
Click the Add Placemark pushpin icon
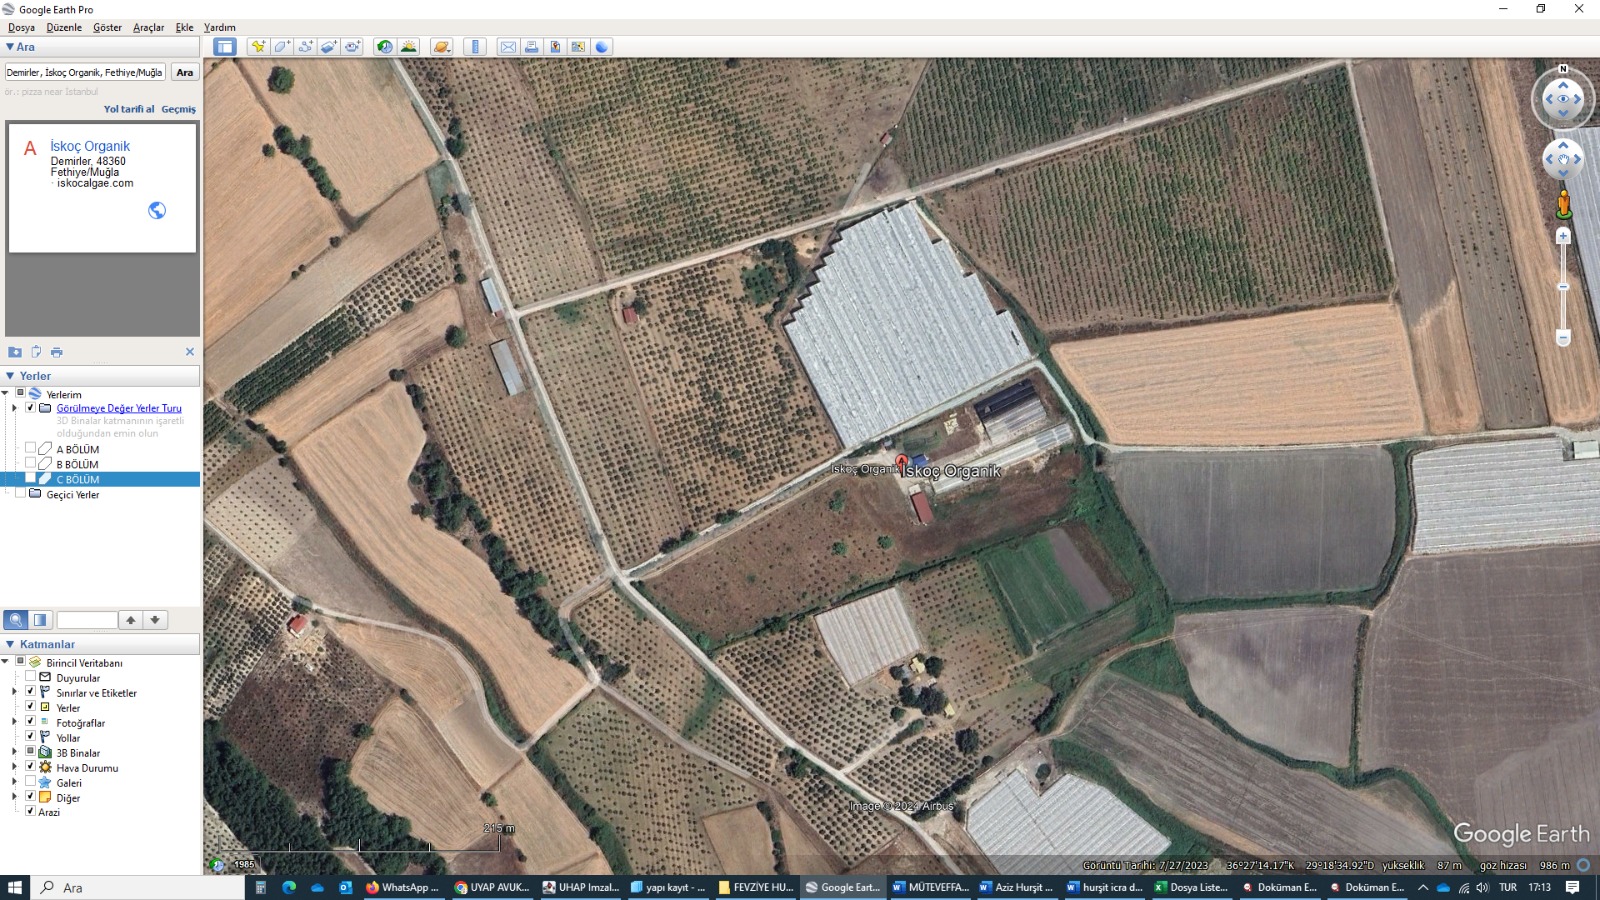click(258, 47)
